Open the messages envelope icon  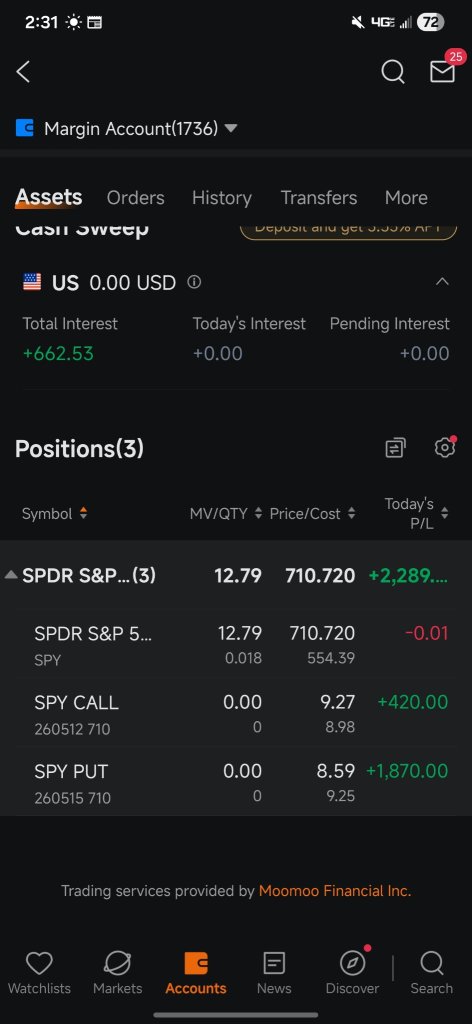[442, 72]
